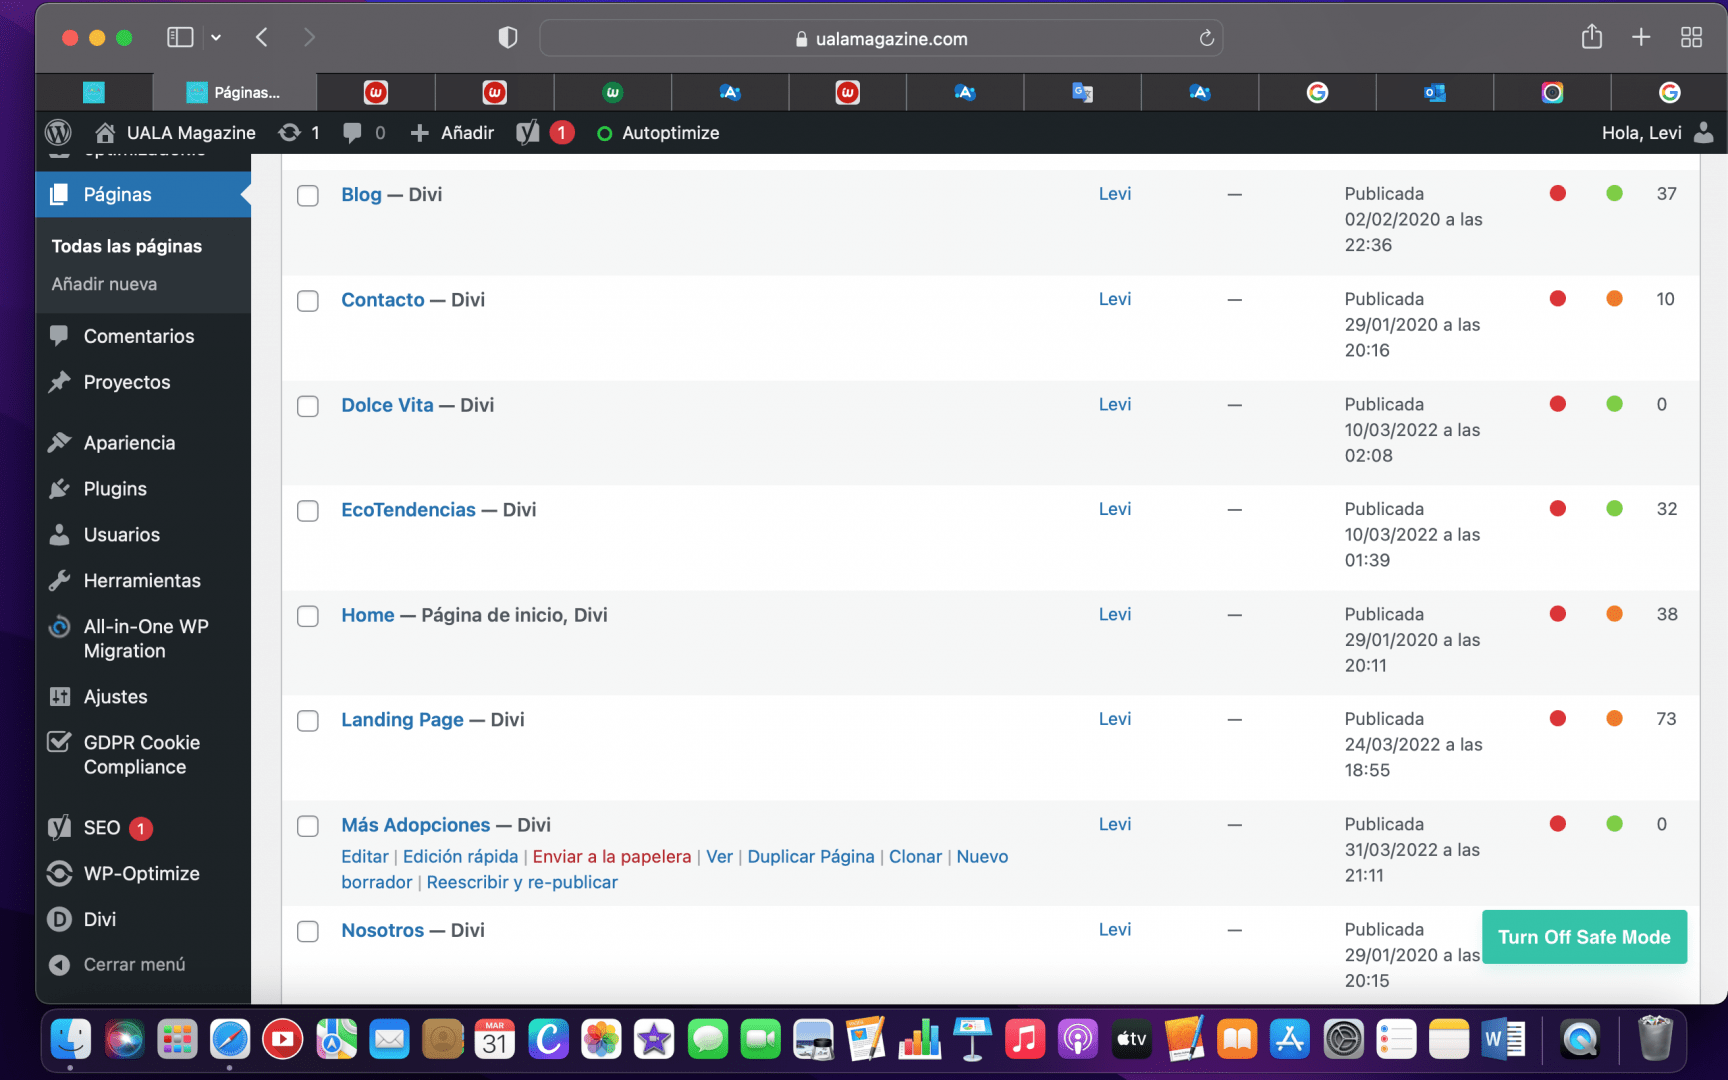Open the Añadir new content menu

tap(453, 132)
